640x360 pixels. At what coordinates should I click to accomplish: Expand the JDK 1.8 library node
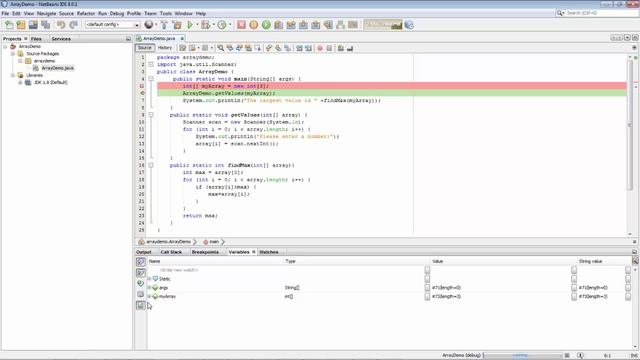20,82
